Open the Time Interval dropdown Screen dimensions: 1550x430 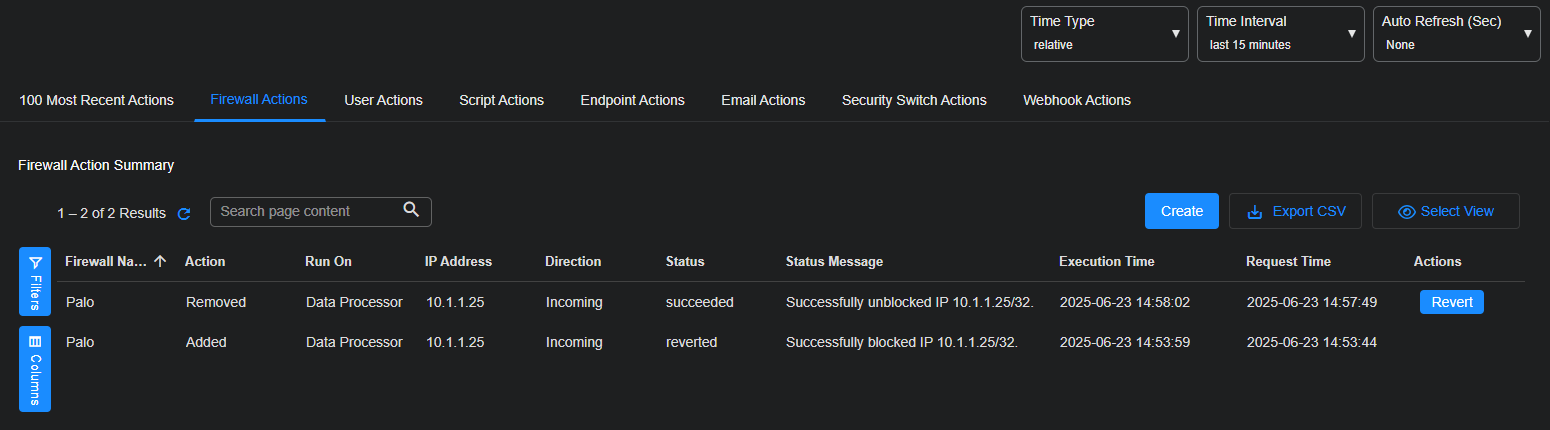tap(1280, 34)
